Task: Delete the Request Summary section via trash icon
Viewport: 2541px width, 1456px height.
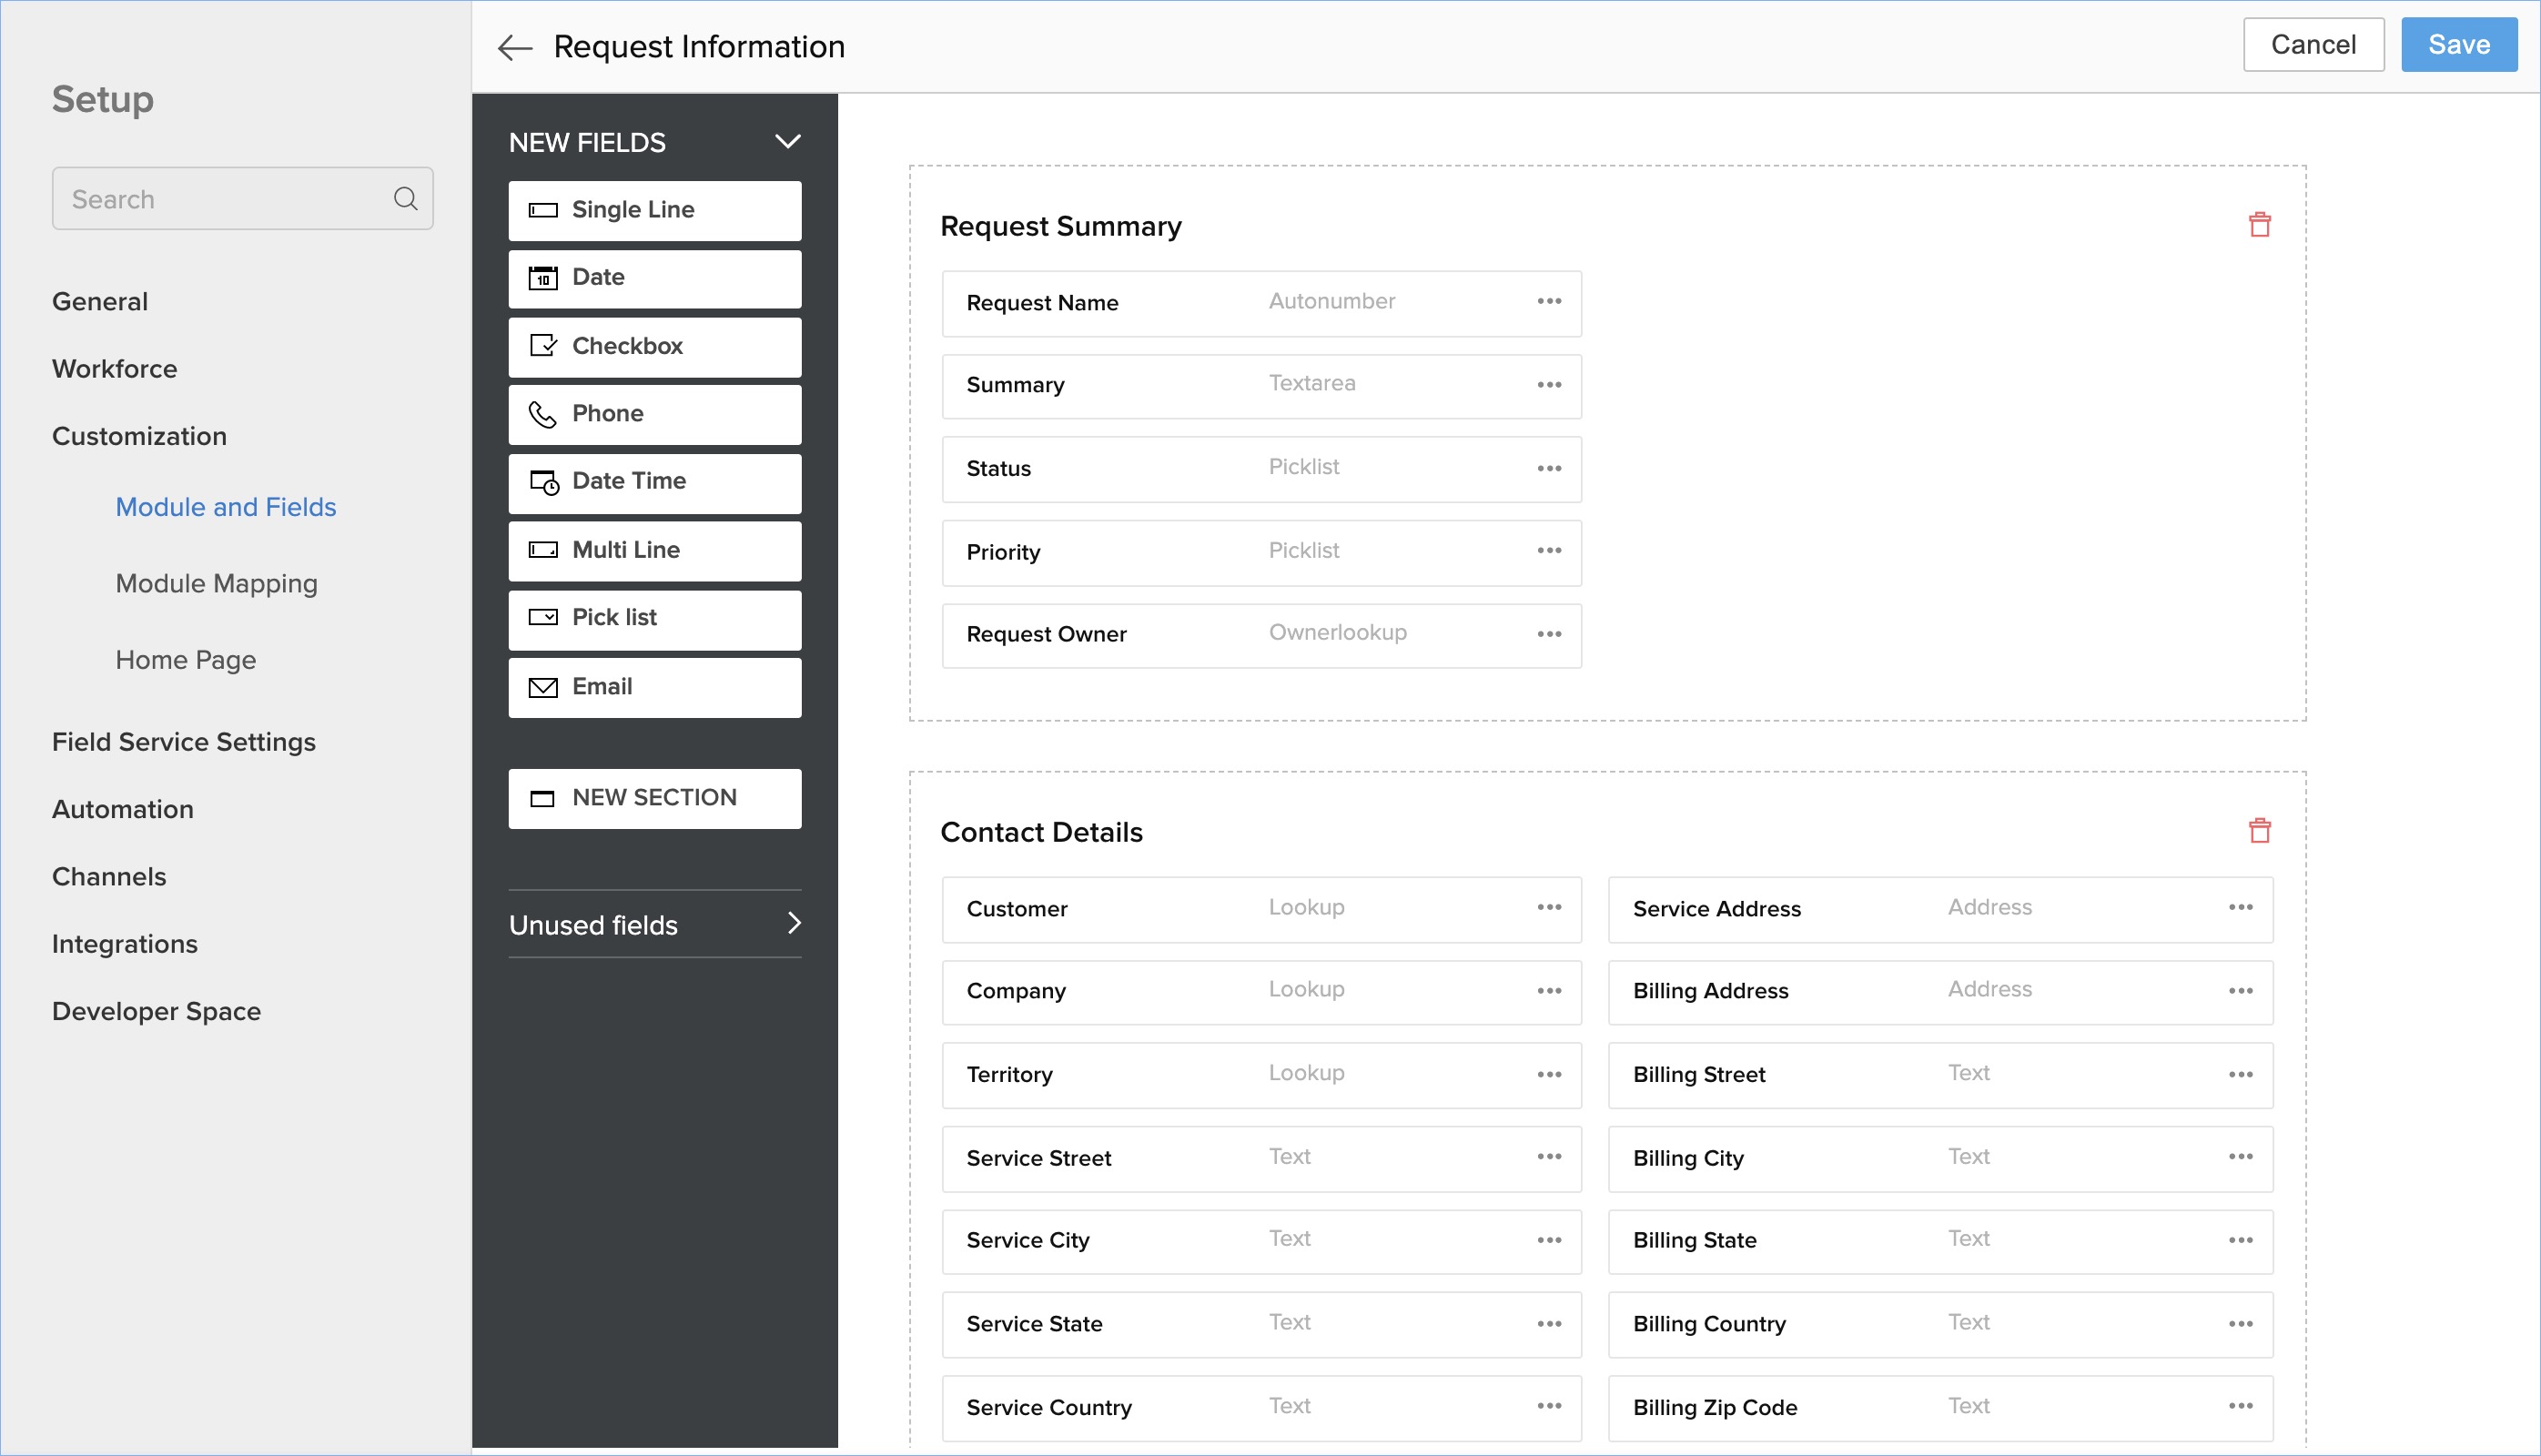Action: [2259, 225]
